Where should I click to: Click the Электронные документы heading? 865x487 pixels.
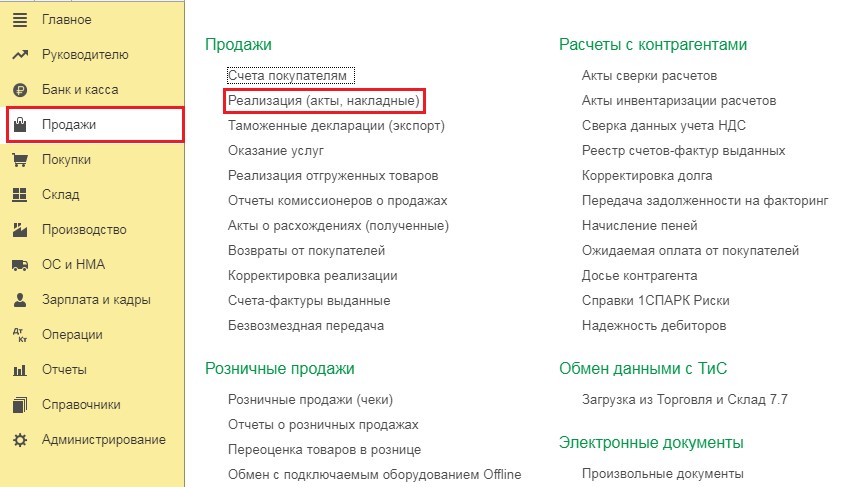coord(652,442)
